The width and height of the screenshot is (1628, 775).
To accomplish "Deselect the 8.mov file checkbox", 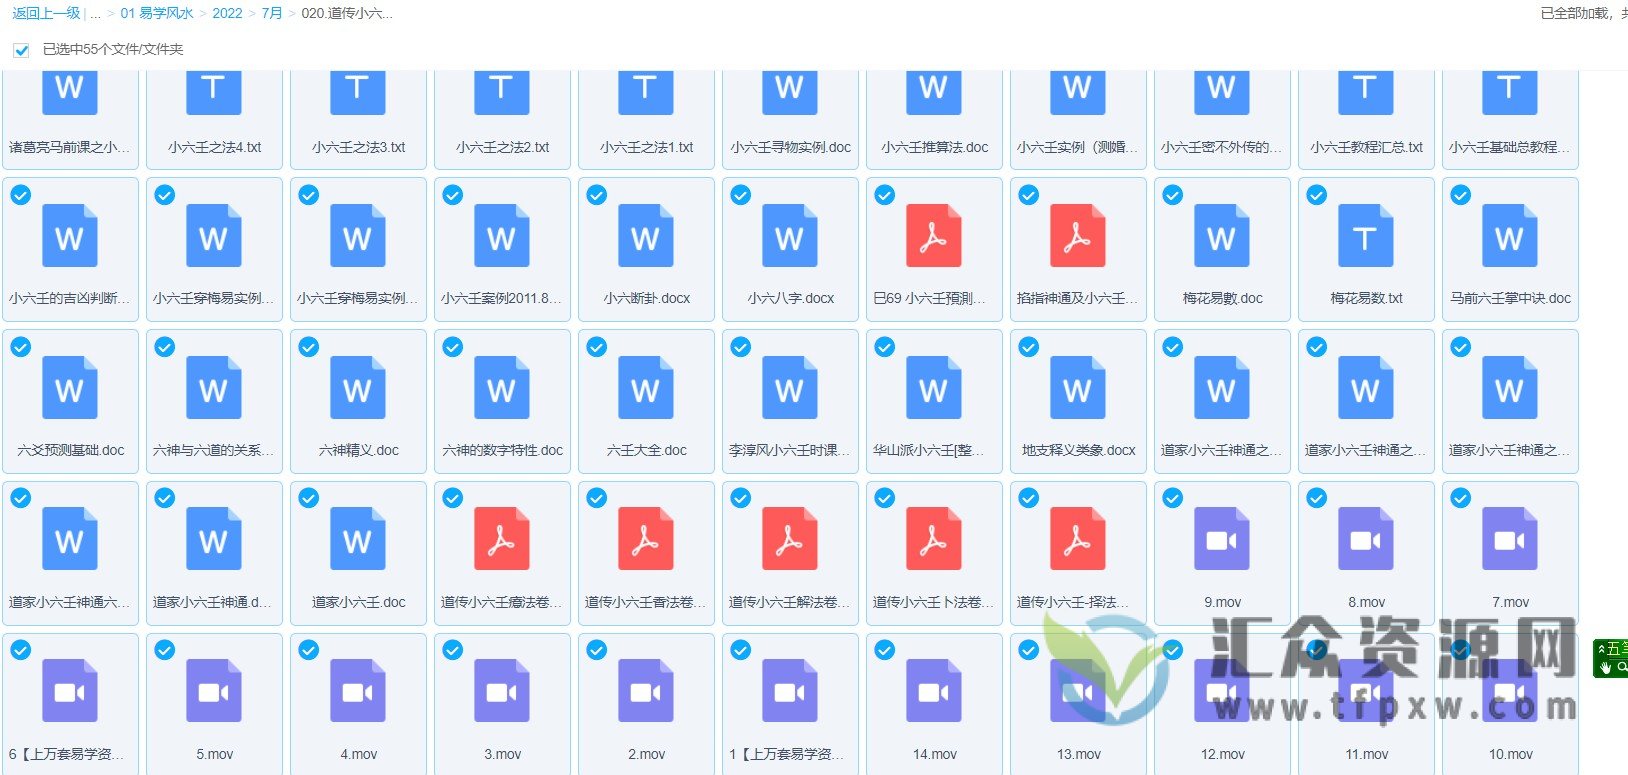I will [x=1317, y=498].
